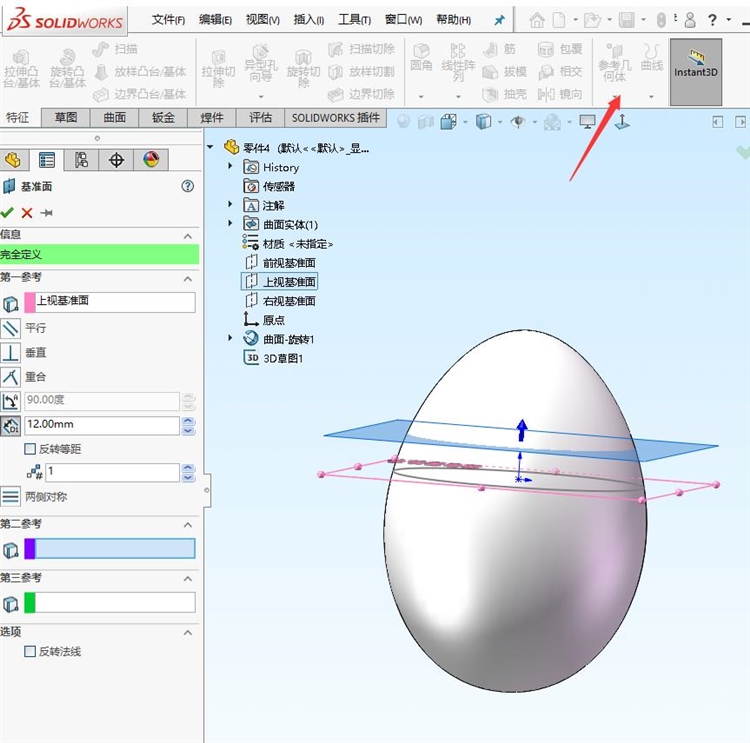
Task: Select the Draft (拔模) tool
Action: [x=504, y=72]
